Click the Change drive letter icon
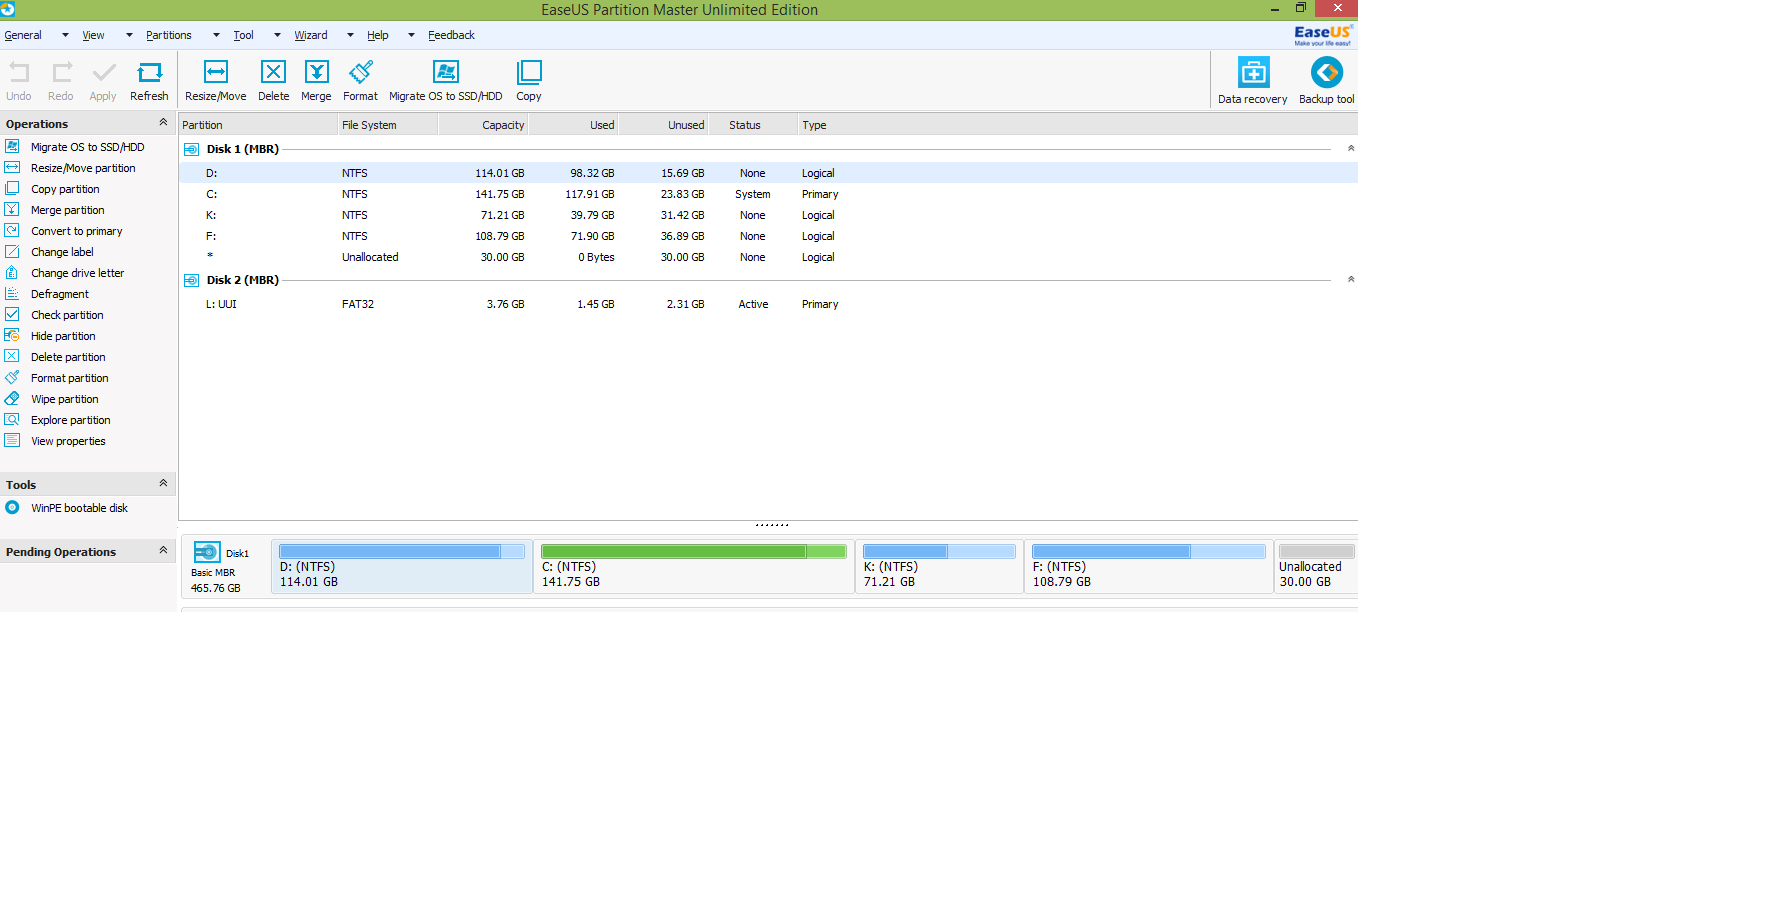 click(x=12, y=272)
